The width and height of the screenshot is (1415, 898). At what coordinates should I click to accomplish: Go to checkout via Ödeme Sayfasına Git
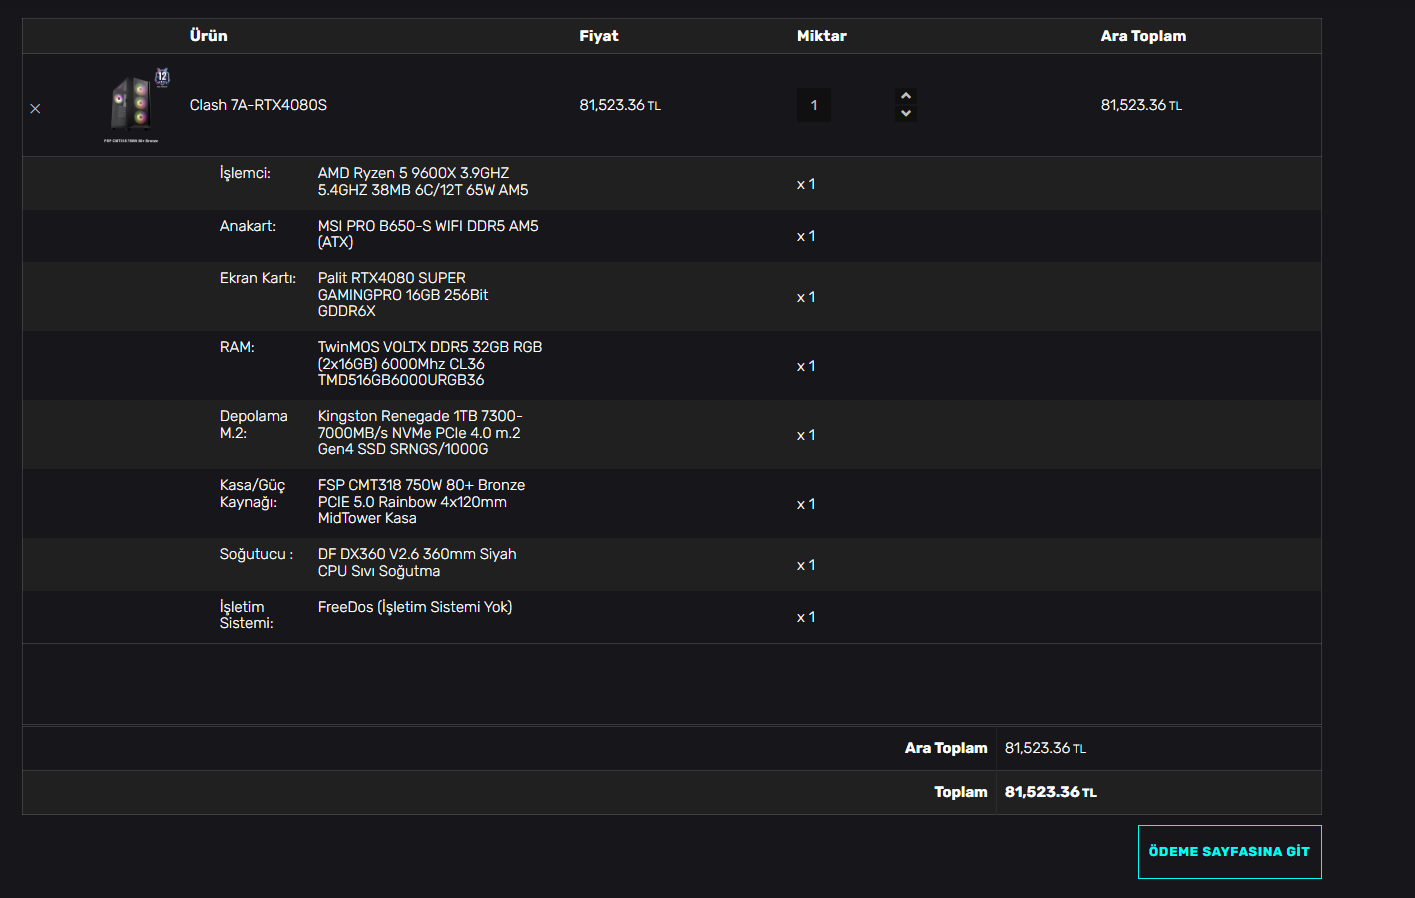click(x=1229, y=852)
